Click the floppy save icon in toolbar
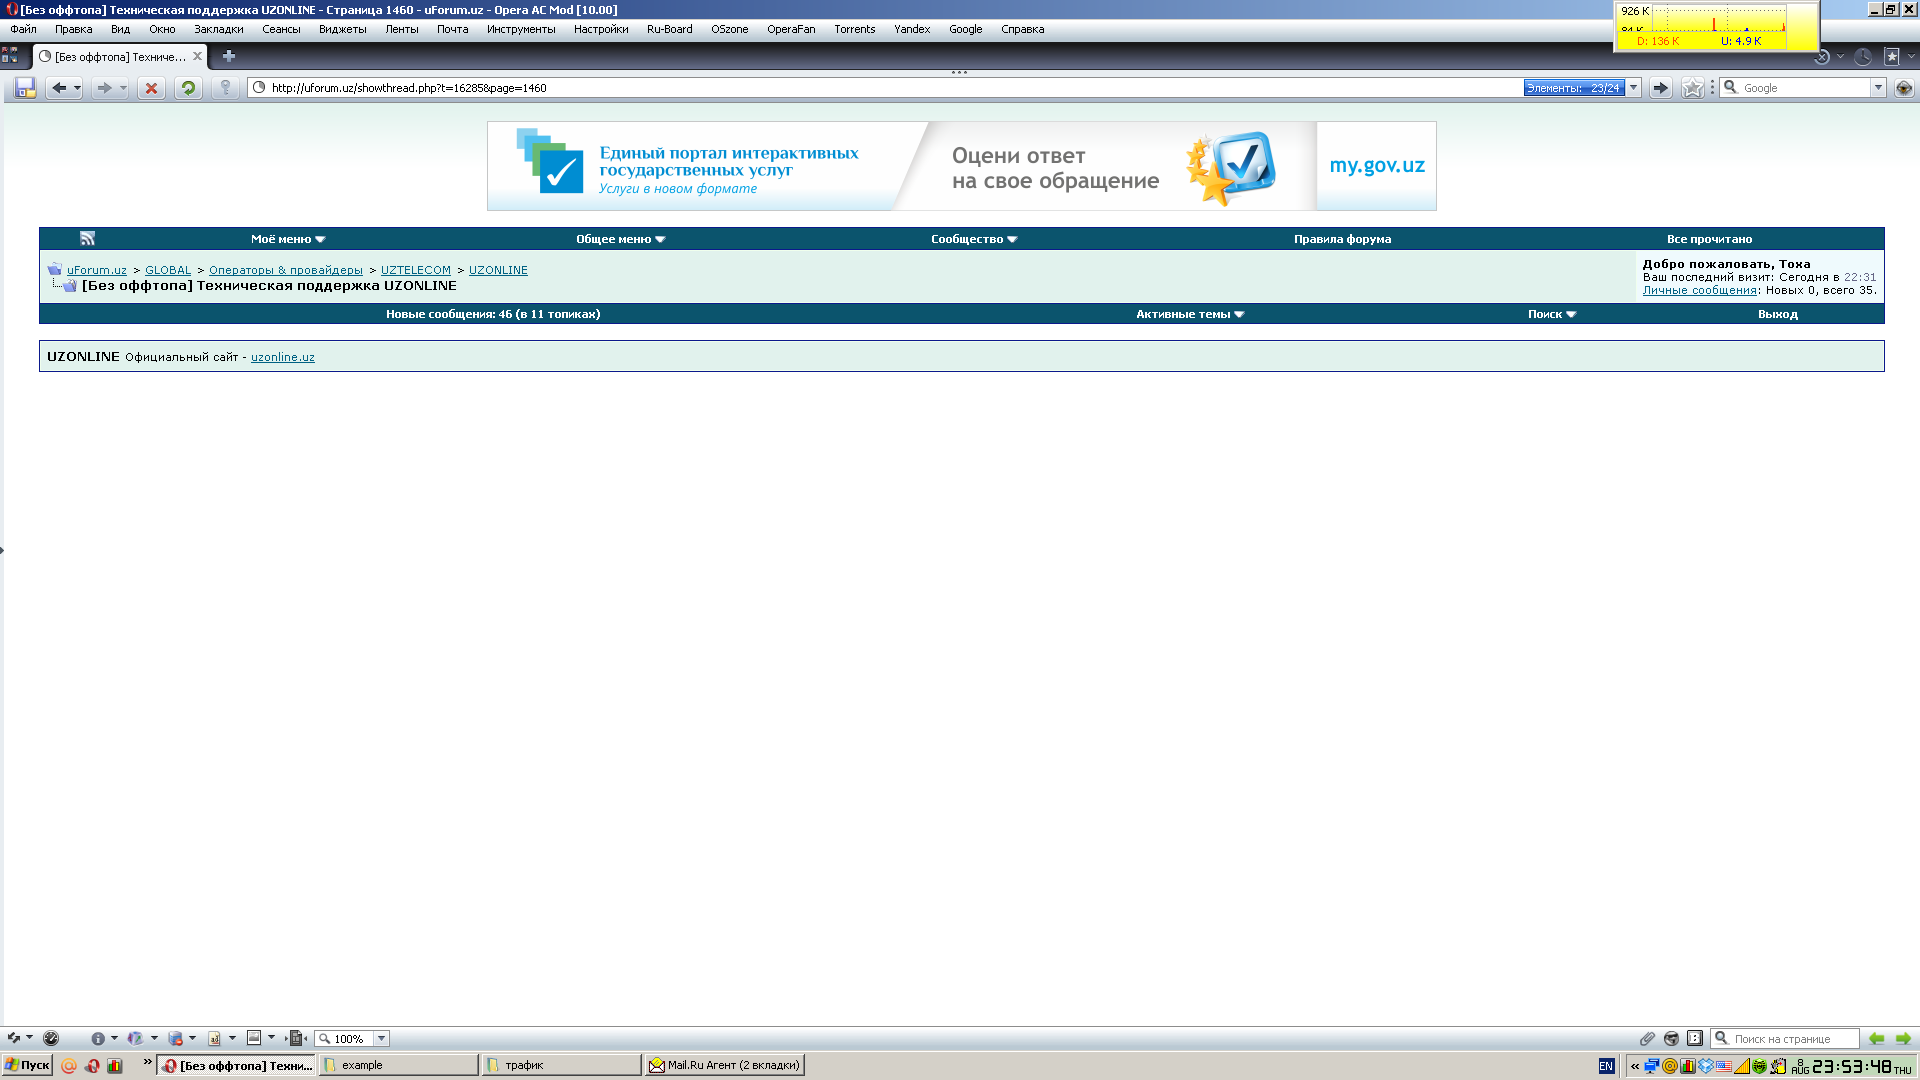Viewport: 1920px width, 1080px height. pyautogui.click(x=26, y=88)
